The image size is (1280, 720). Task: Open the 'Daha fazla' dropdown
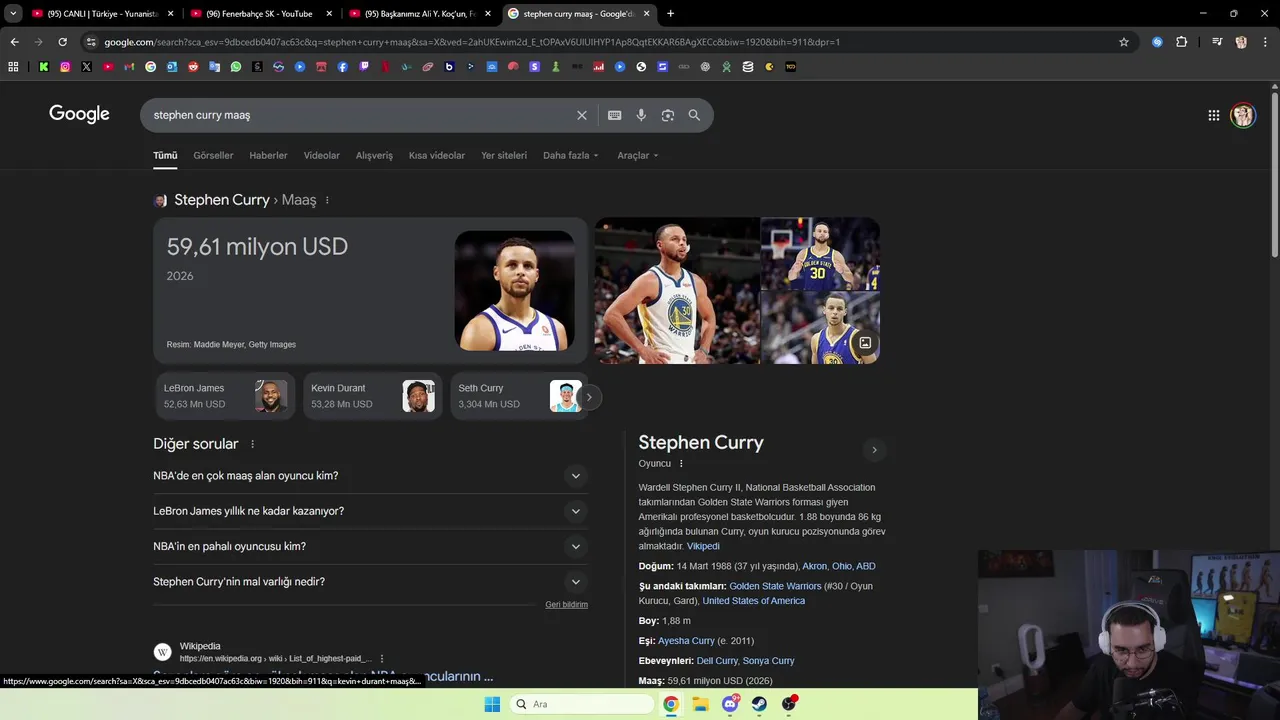tap(571, 155)
